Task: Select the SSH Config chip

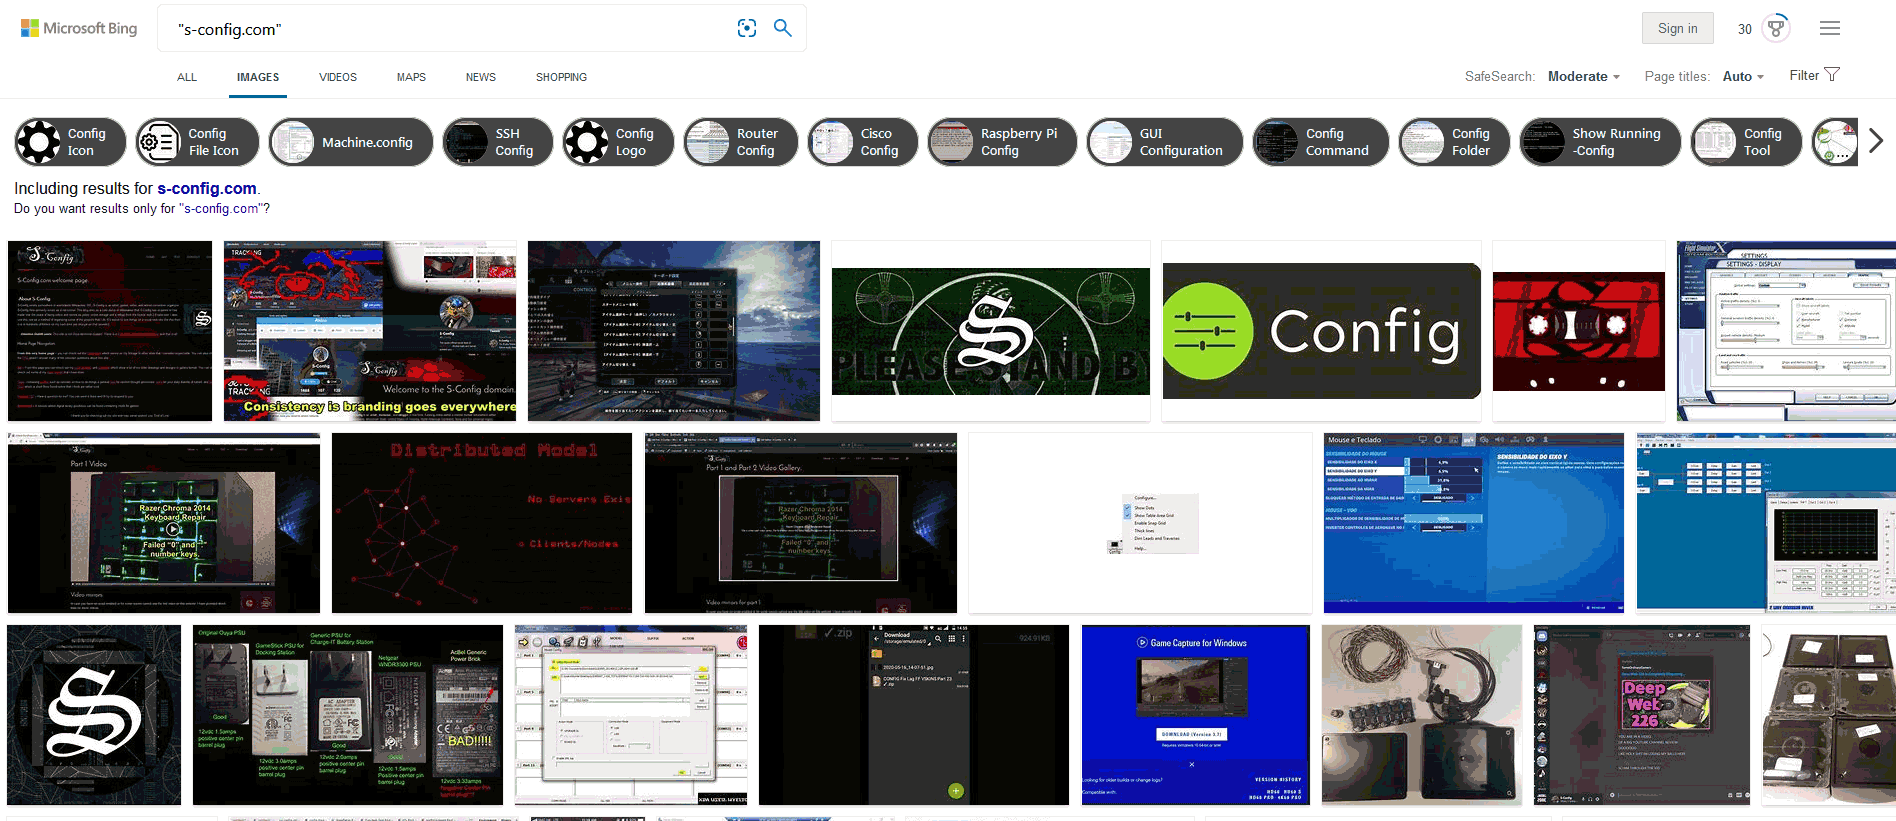Action: tap(497, 142)
